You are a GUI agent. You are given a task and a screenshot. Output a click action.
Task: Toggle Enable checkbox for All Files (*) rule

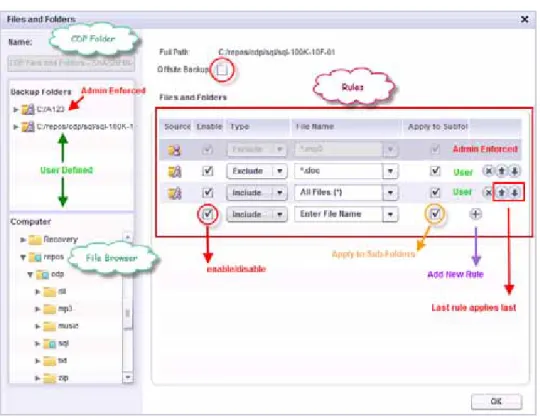click(208, 192)
